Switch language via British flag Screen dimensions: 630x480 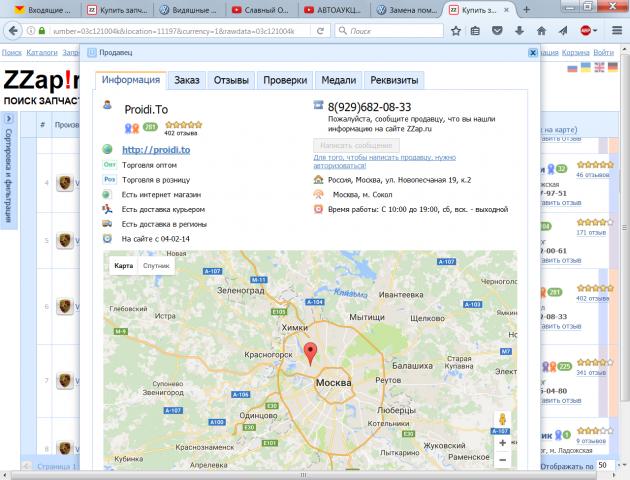click(x=599, y=67)
